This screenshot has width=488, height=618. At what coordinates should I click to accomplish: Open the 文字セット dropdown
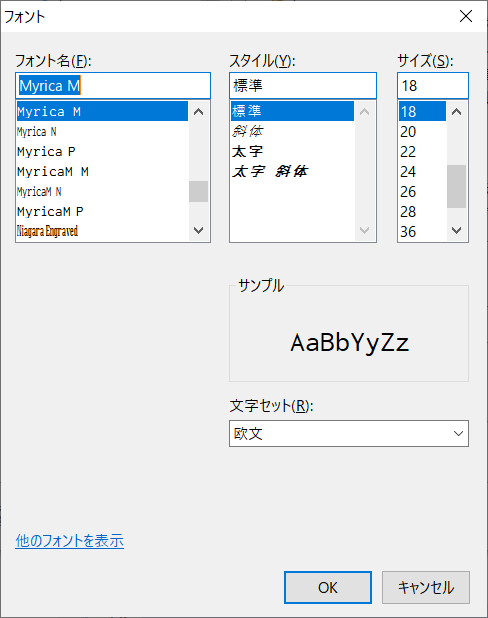(x=349, y=434)
